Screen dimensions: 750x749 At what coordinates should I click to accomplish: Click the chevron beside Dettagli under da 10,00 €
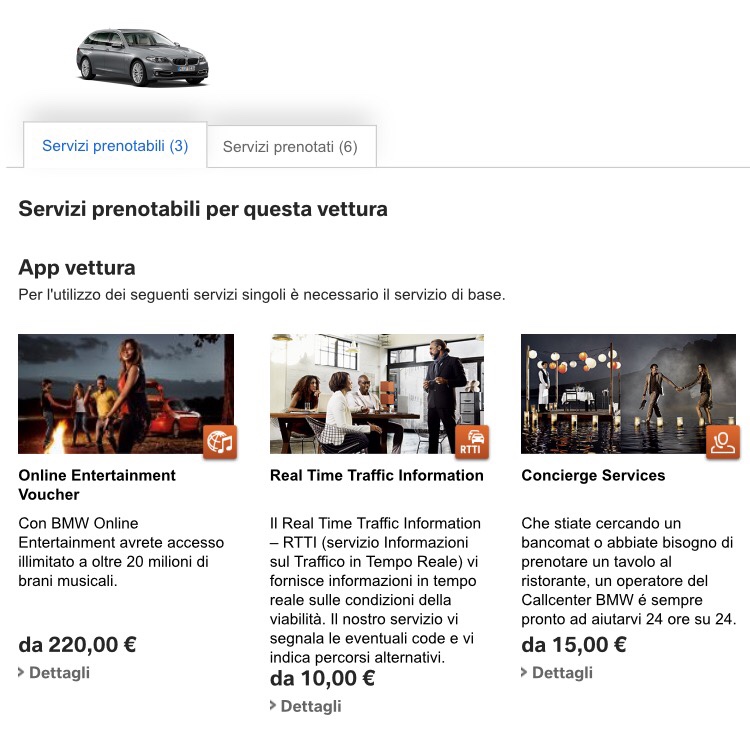pos(273,705)
